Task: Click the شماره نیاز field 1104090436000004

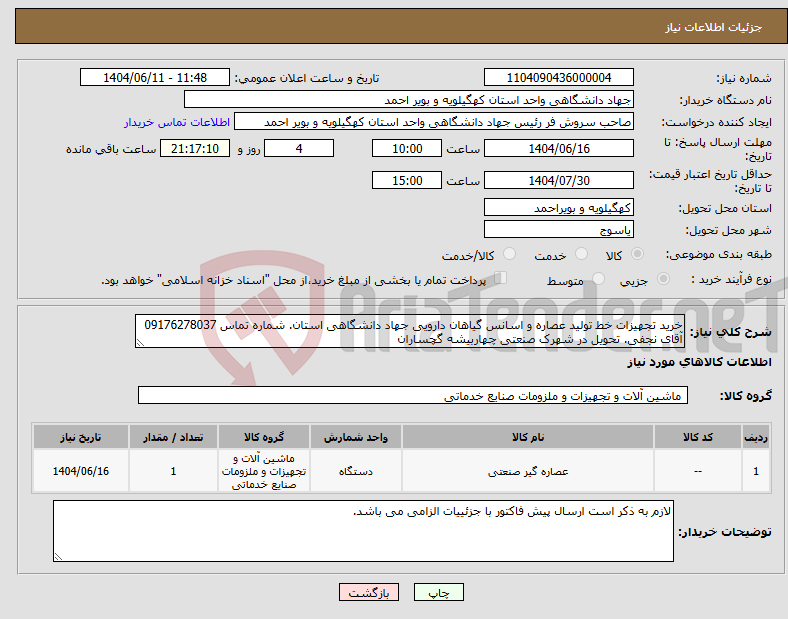Action: 558,77
